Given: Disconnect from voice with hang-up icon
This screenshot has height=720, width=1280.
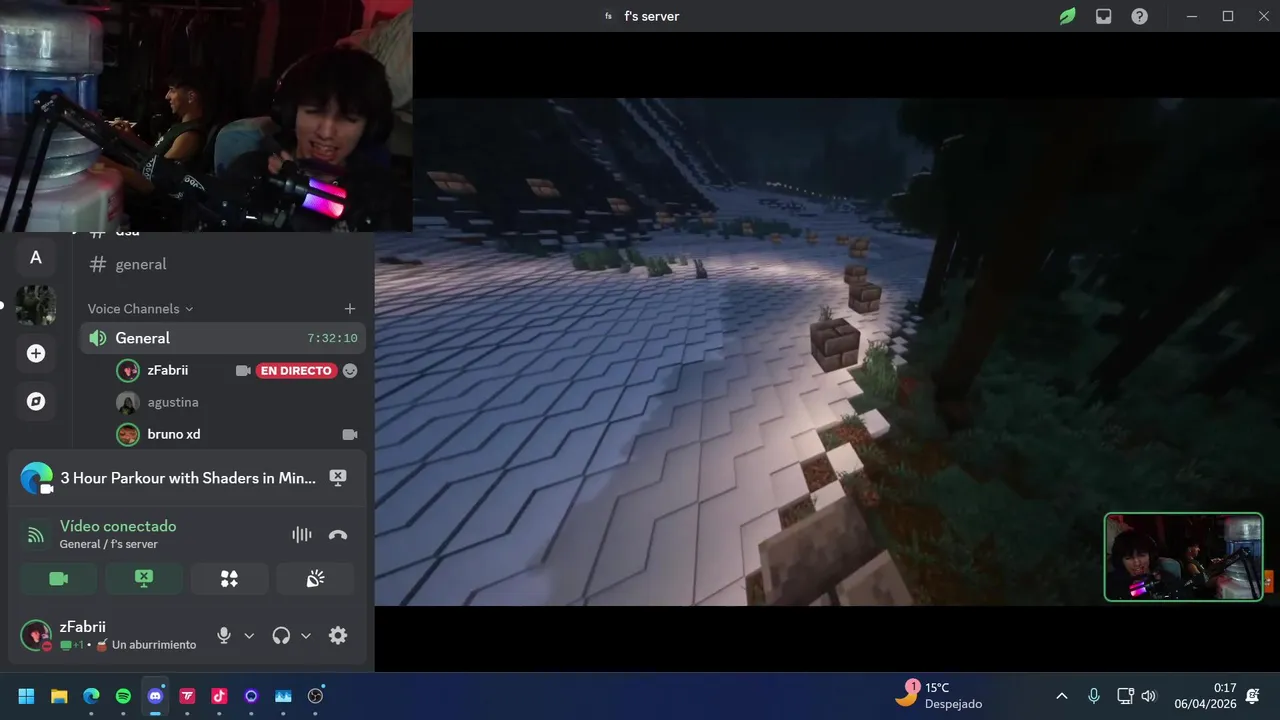Looking at the screenshot, I should click(338, 535).
